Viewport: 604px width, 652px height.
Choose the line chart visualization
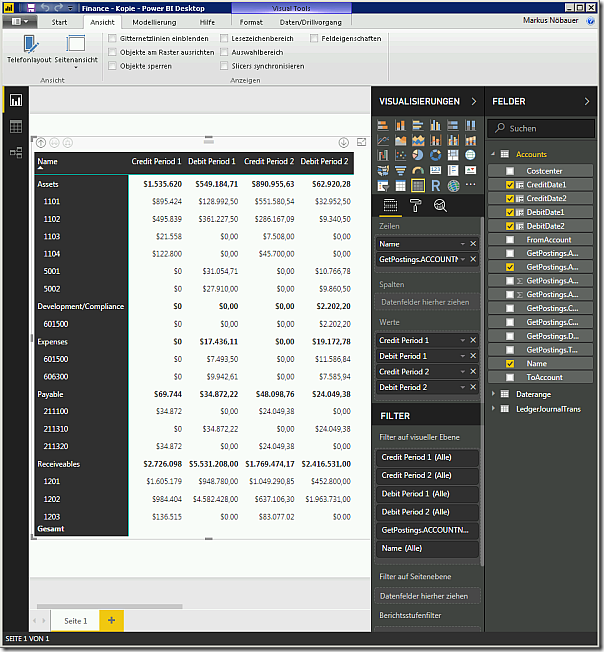click(383, 140)
